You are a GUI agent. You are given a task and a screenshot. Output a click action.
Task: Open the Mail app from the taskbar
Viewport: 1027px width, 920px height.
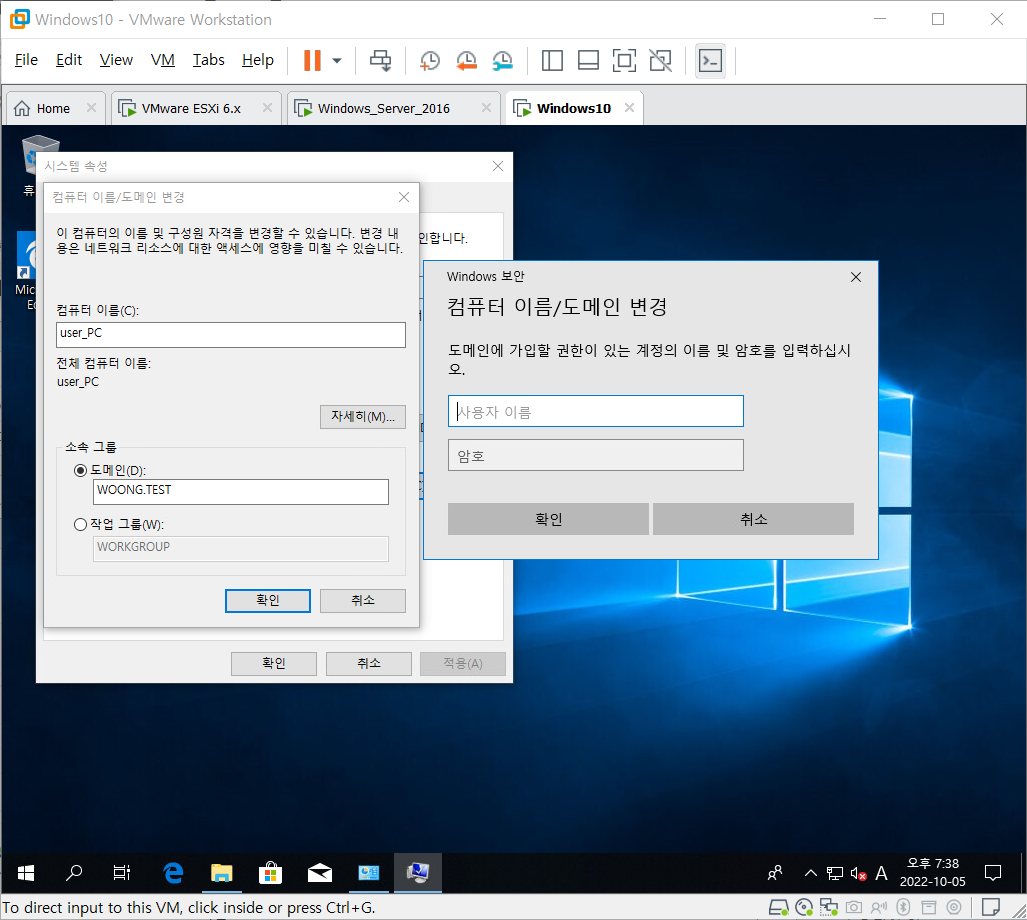(x=320, y=873)
